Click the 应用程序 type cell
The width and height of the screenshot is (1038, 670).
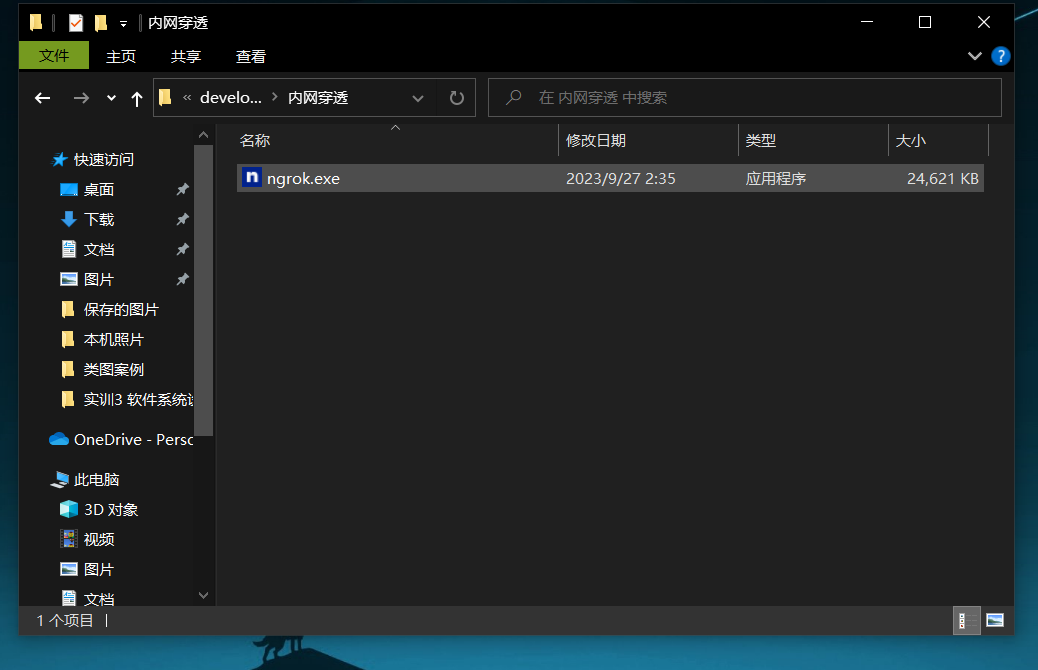click(x=776, y=179)
